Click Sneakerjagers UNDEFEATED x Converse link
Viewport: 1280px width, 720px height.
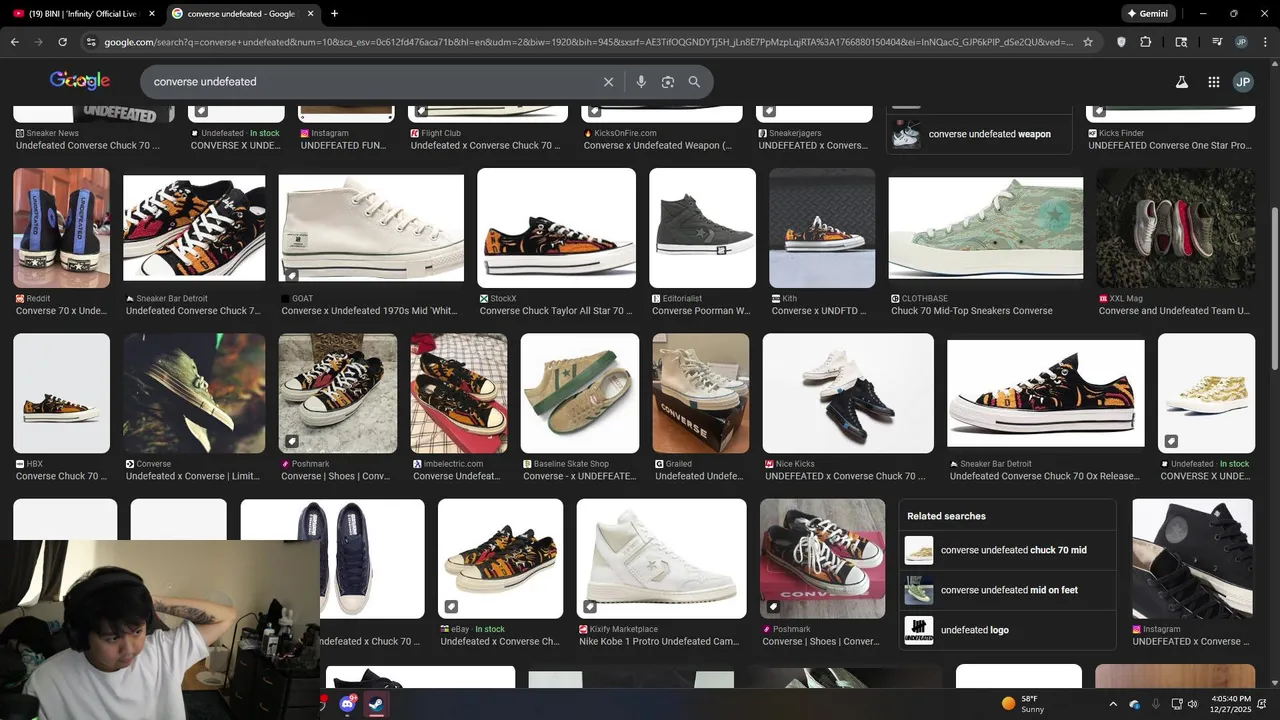(813, 145)
